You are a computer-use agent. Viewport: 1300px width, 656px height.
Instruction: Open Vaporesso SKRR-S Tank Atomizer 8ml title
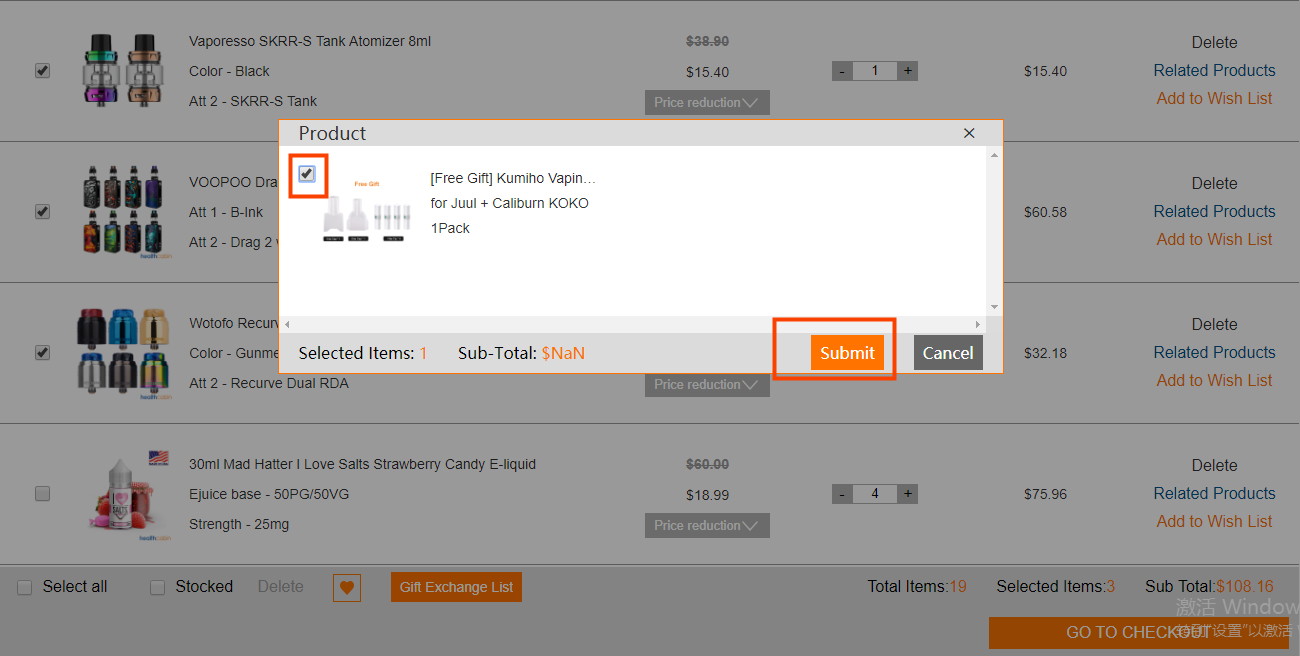(x=310, y=42)
